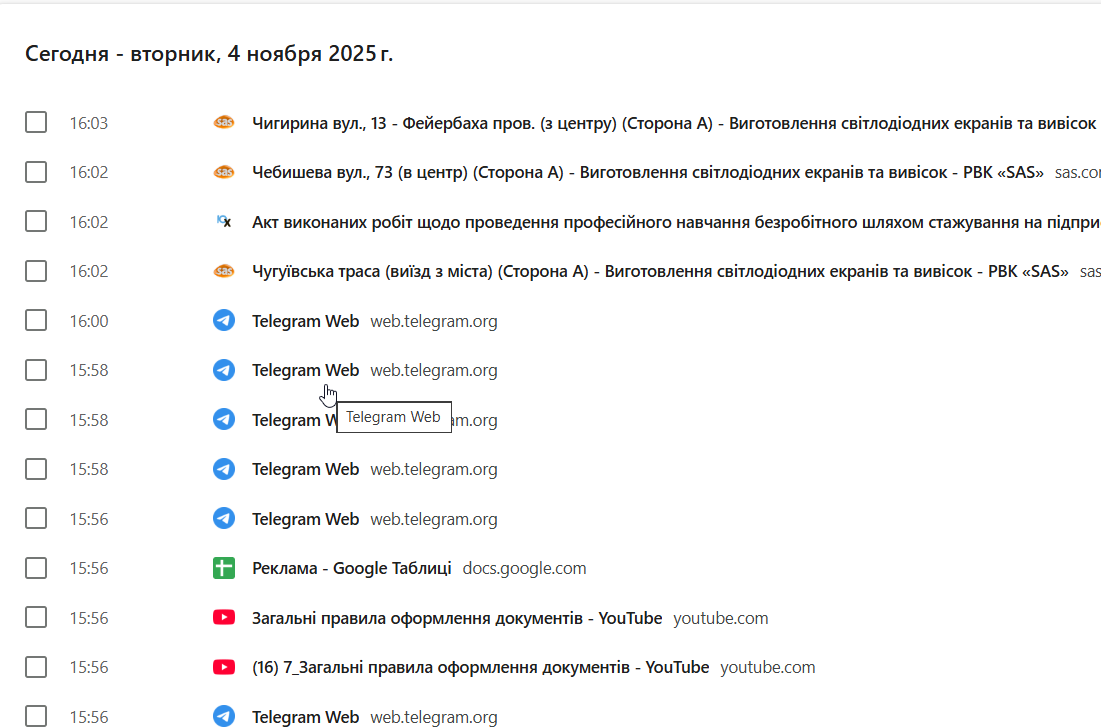Screen dimensions: 1101x727
Task: Click YouTube icon beside (16) 7_Загальні правила
Action: coord(224,667)
